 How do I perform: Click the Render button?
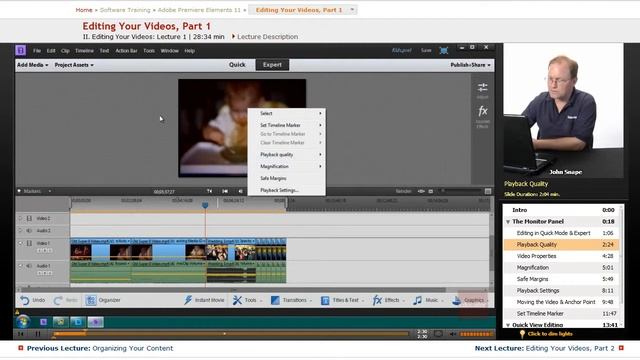(403, 191)
